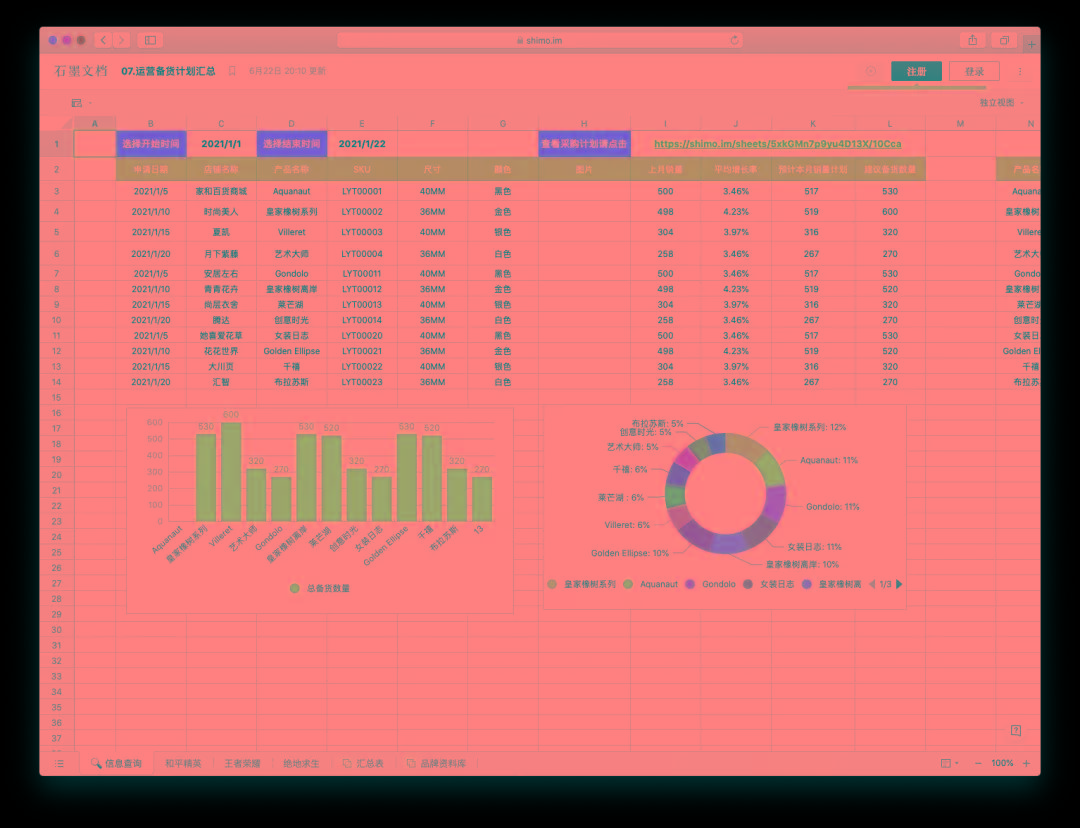Toggle Safari sidebar button

click(x=150, y=40)
